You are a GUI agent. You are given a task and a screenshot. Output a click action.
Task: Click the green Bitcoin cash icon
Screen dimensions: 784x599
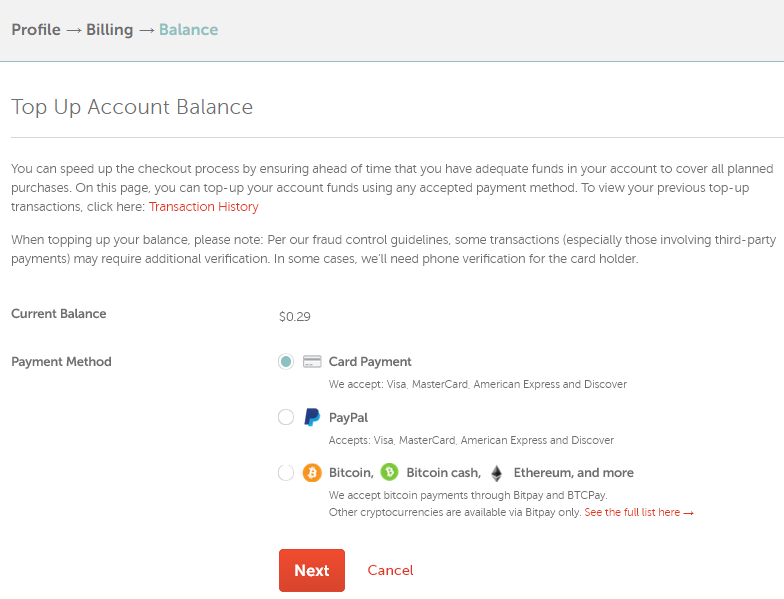pos(390,472)
